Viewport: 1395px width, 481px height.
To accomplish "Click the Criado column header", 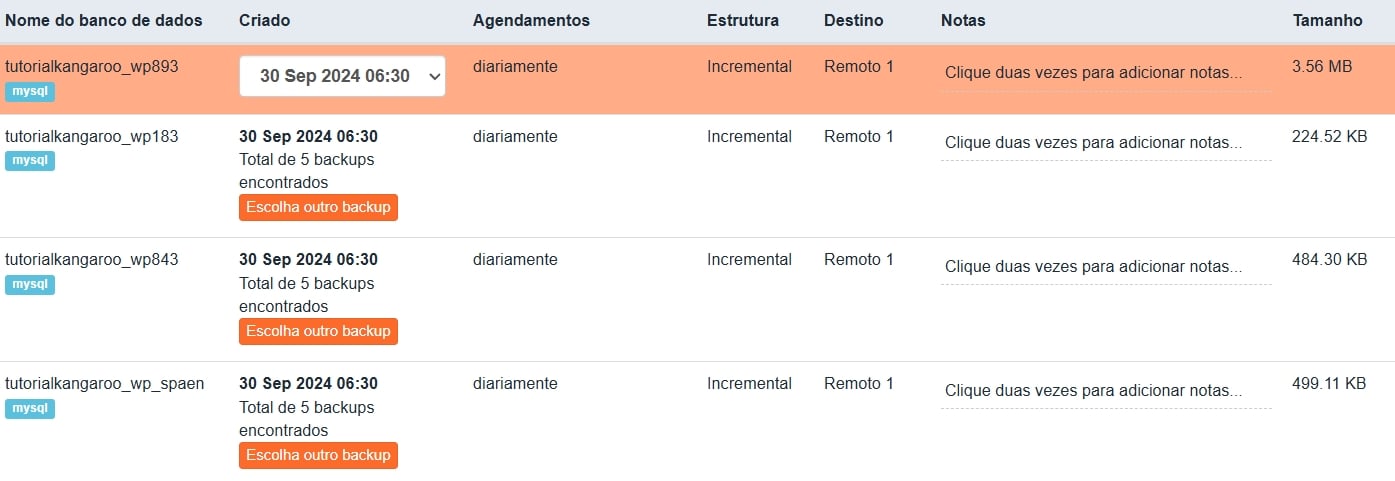I will click(265, 21).
